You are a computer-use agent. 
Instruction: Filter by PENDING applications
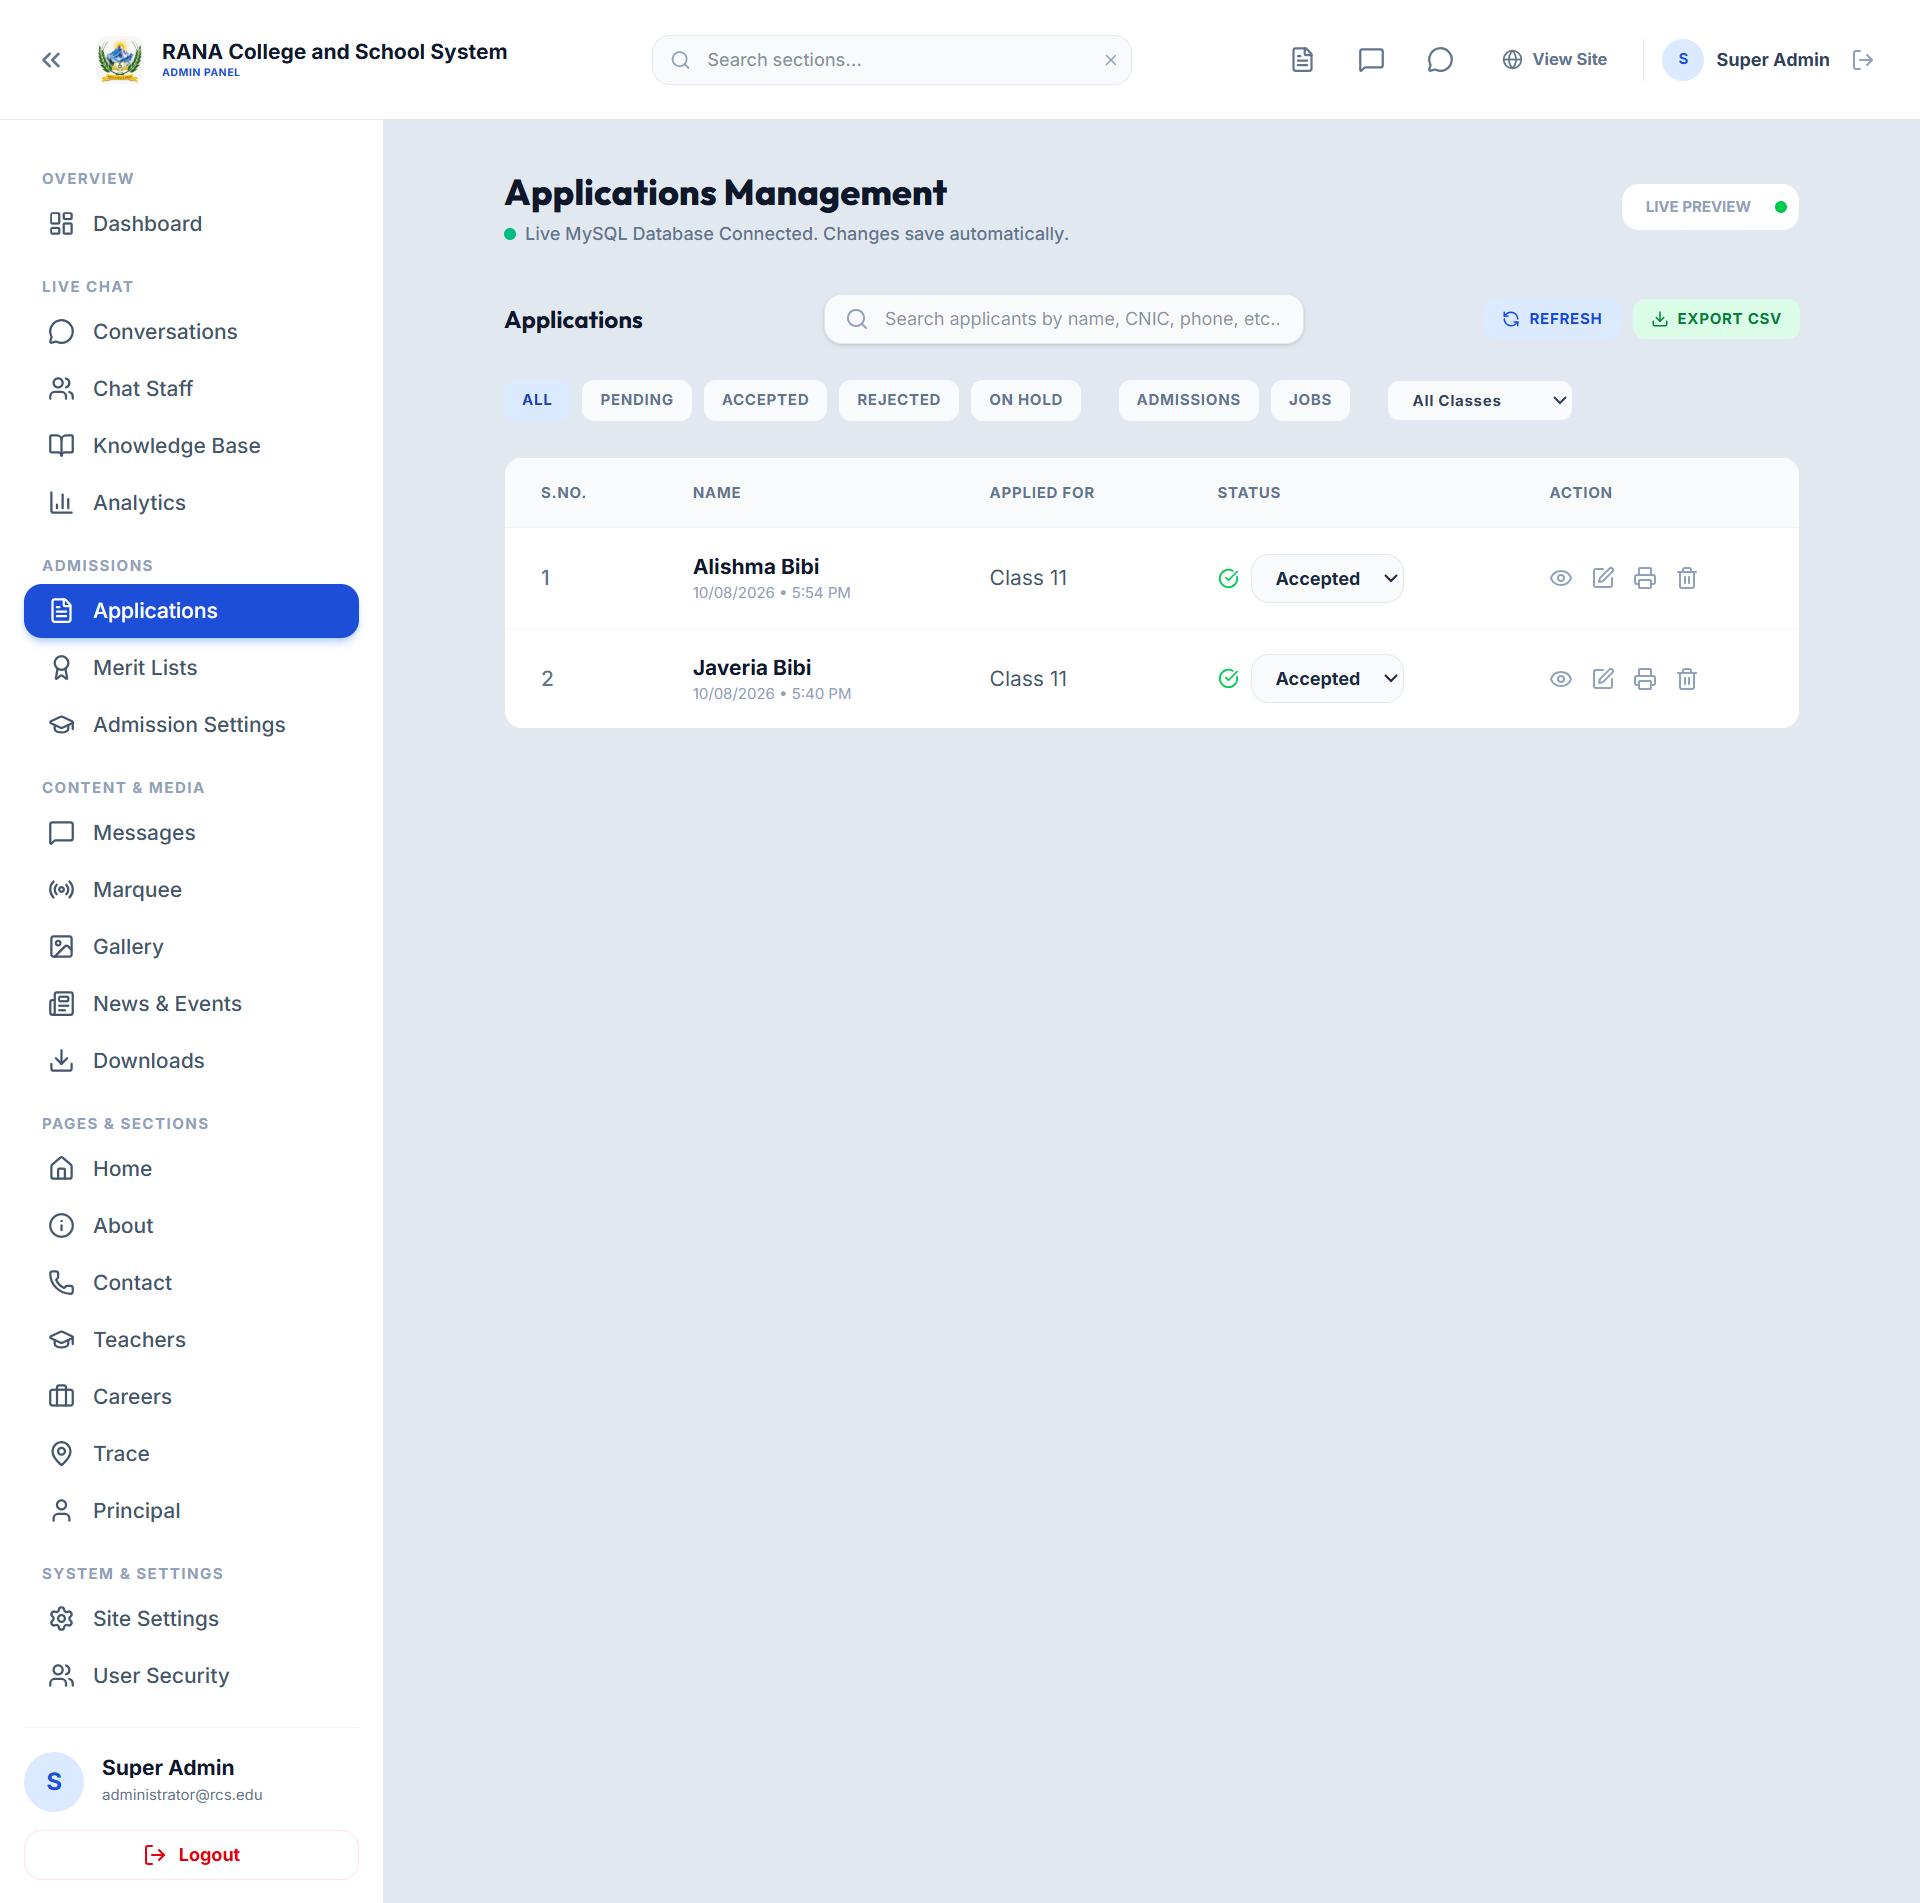point(637,400)
